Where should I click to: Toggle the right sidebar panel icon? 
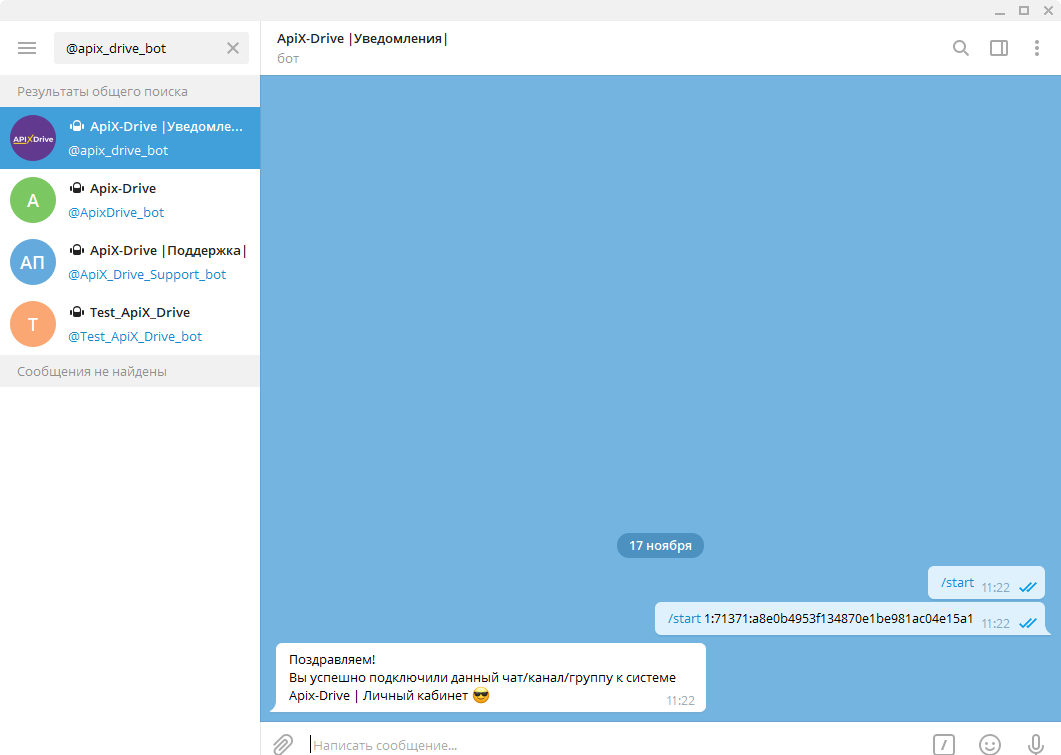[x=999, y=48]
